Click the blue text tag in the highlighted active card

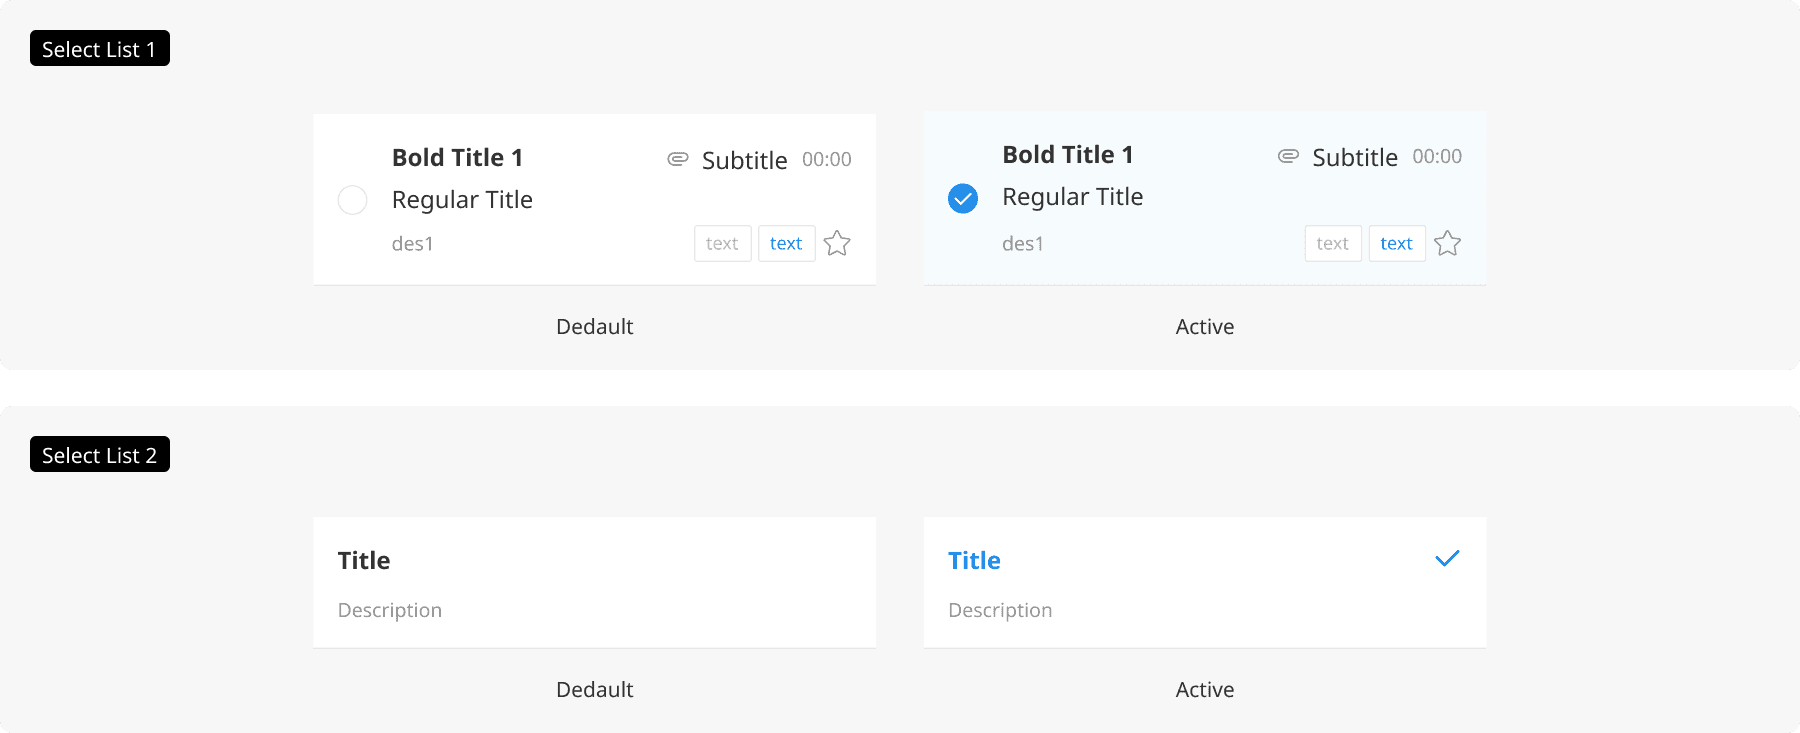pyautogui.click(x=1396, y=243)
